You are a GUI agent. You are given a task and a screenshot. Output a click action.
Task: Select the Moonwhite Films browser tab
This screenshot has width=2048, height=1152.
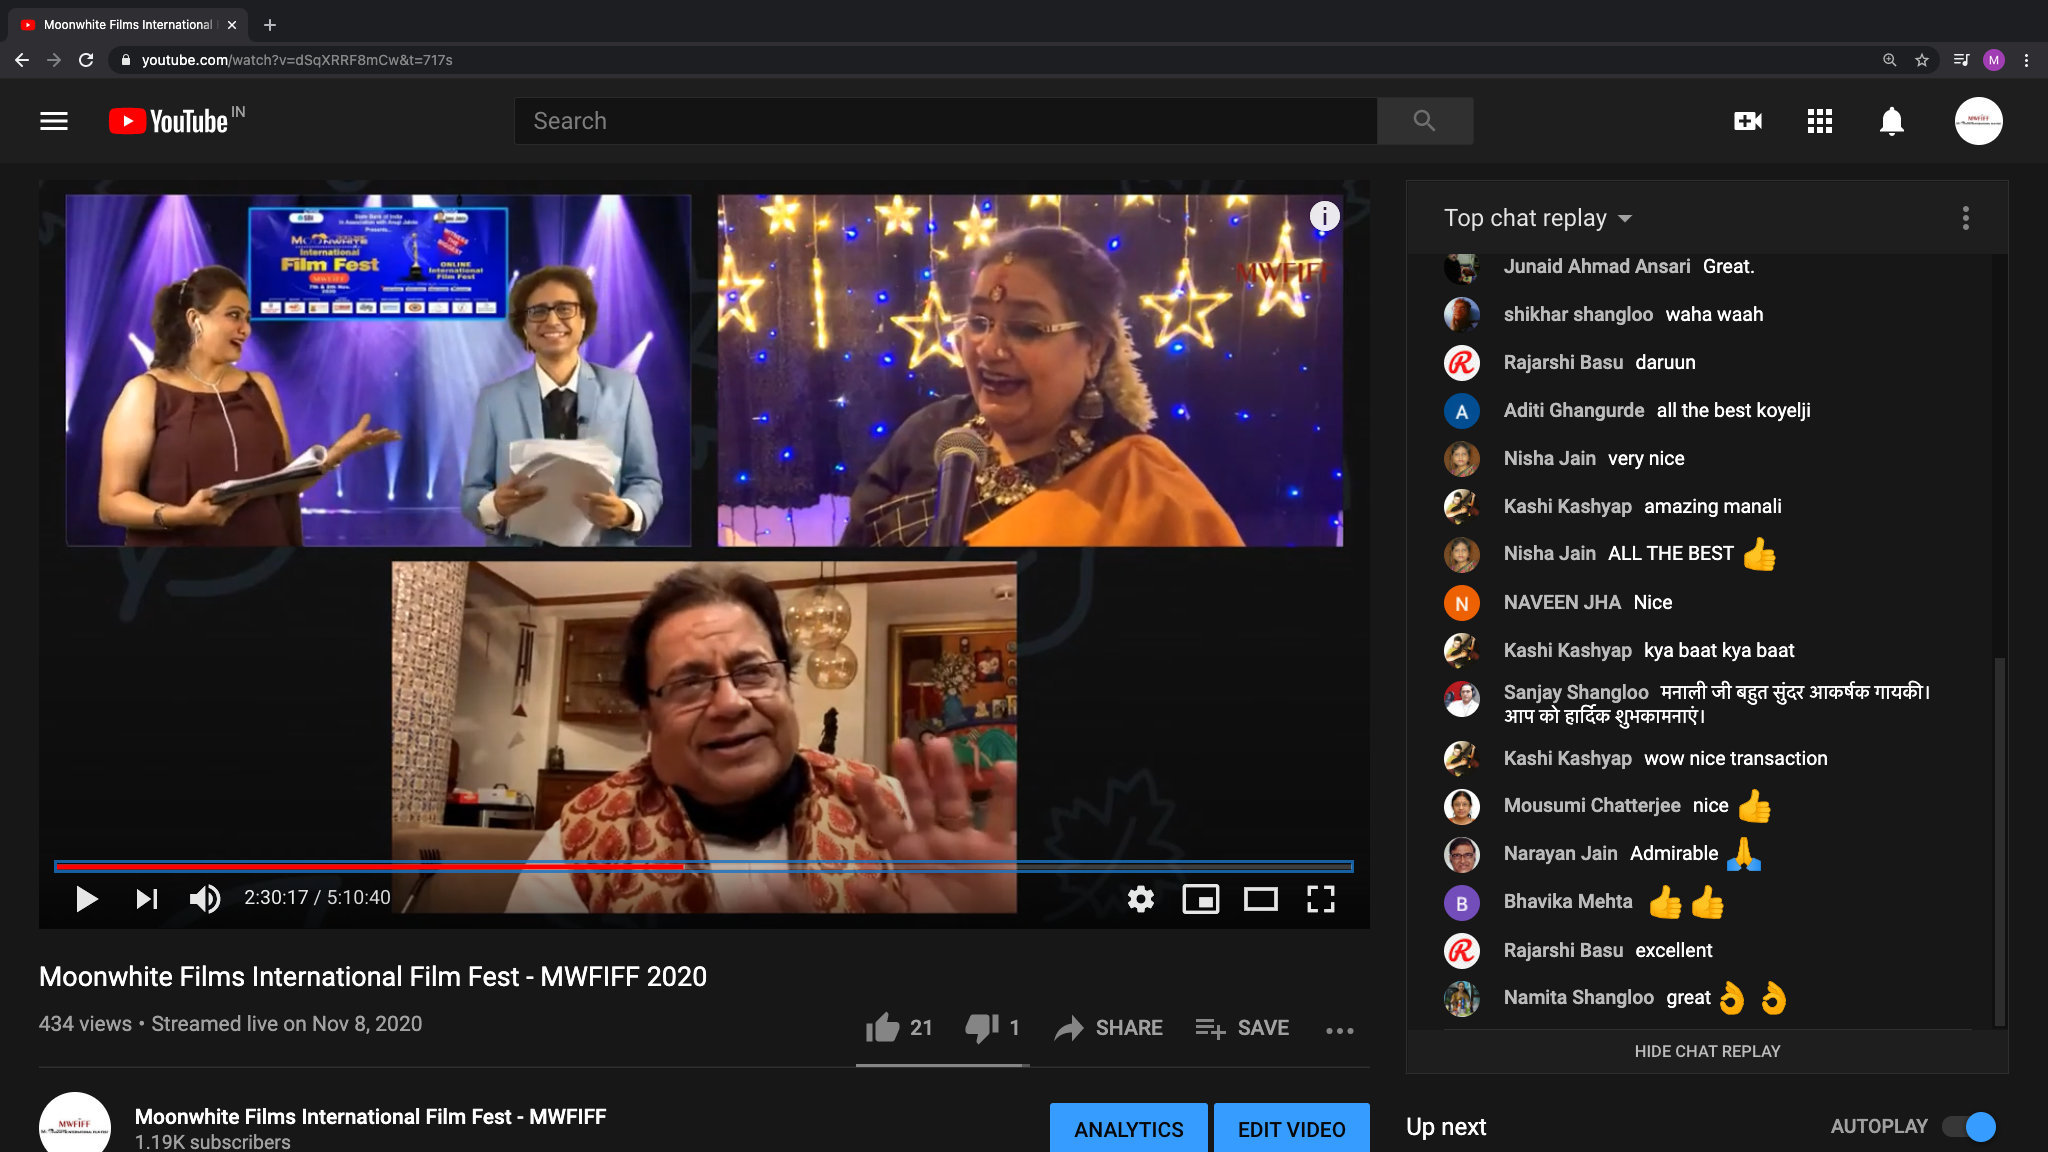click(127, 25)
